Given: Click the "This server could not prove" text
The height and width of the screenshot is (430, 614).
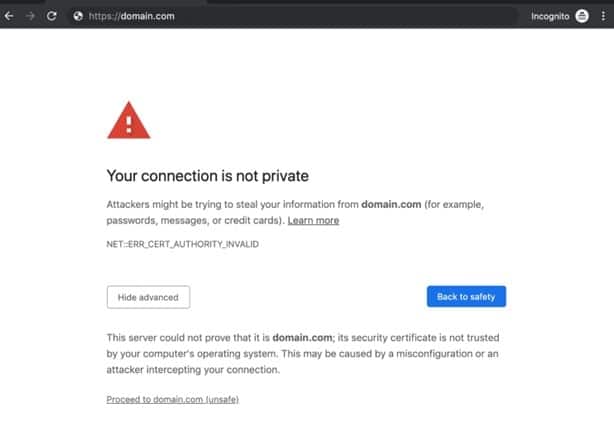Looking at the screenshot, I should [x=180, y=337].
